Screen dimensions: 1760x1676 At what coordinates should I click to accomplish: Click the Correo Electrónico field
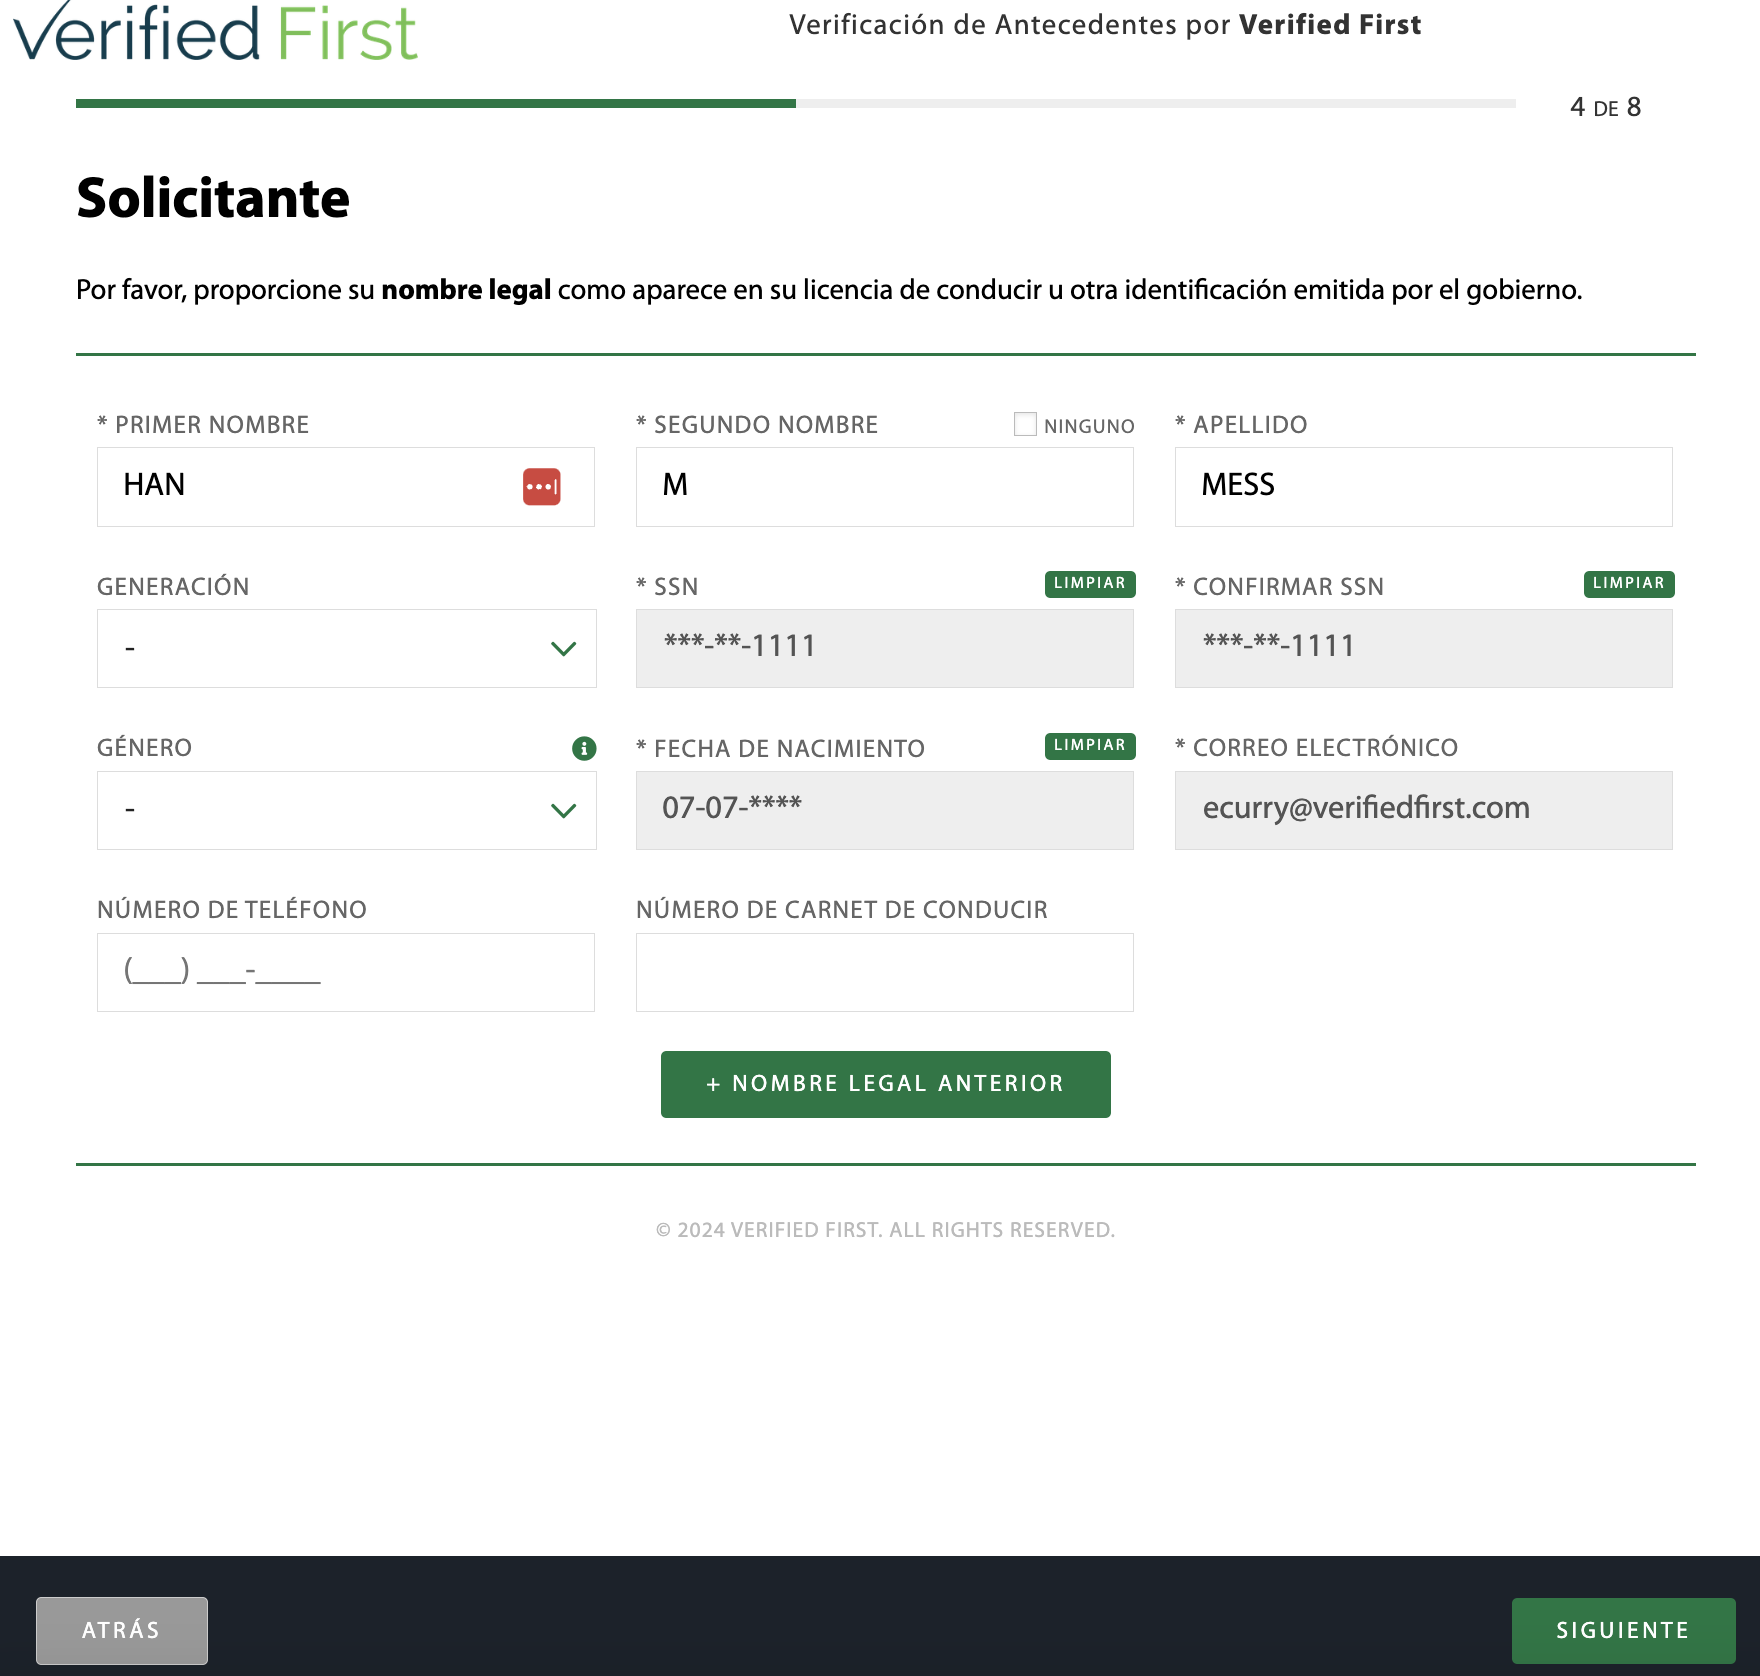tap(1423, 810)
